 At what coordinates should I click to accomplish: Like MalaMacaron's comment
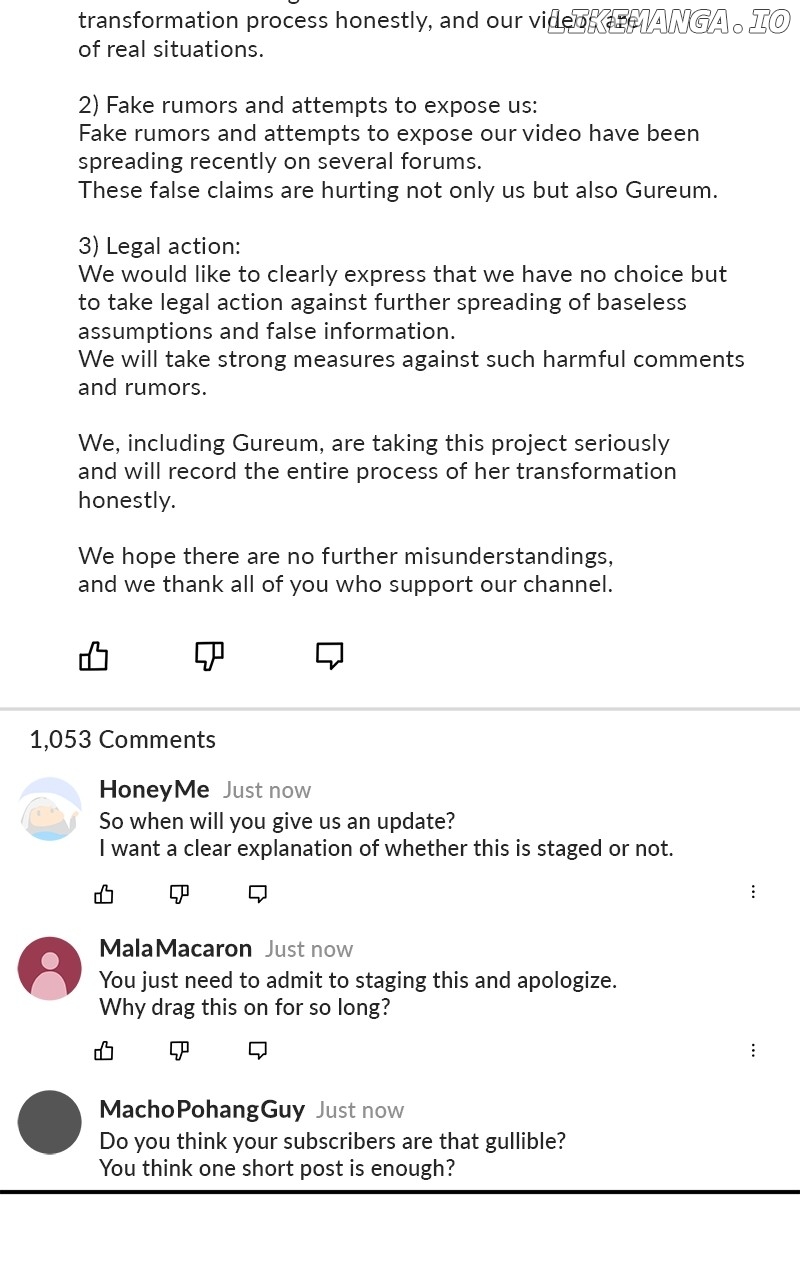click(104, 1050)
